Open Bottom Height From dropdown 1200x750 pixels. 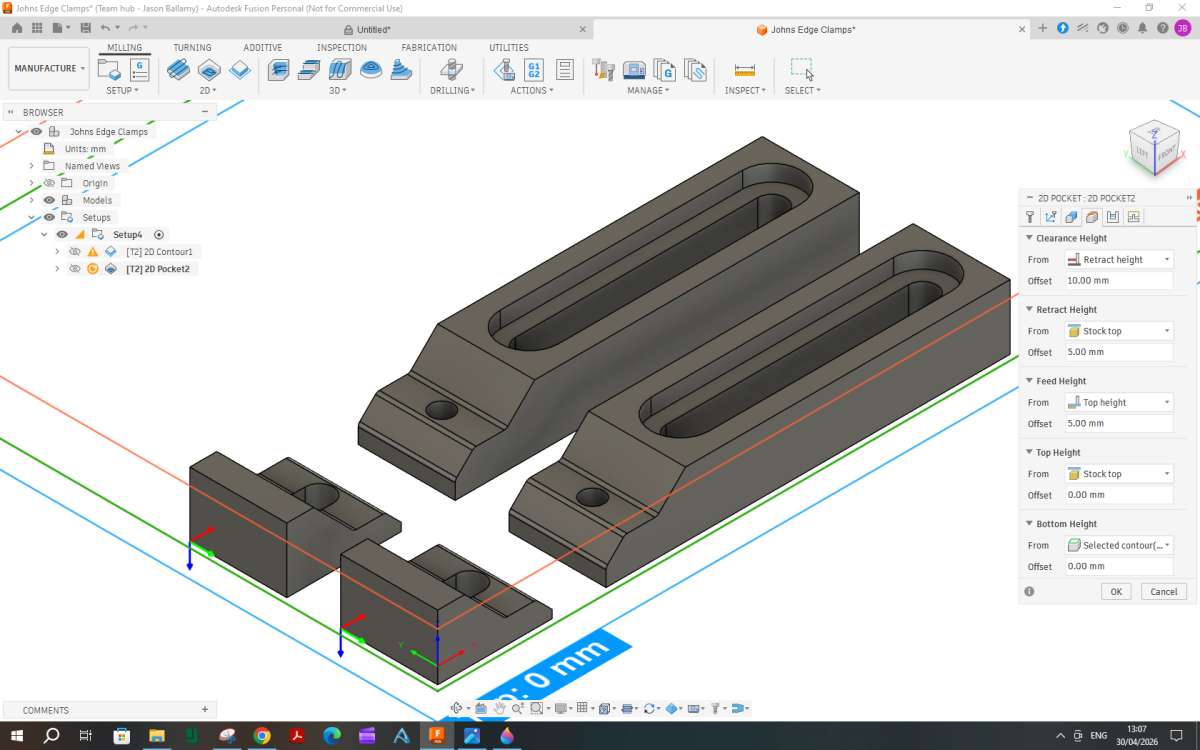(1118, 545)
